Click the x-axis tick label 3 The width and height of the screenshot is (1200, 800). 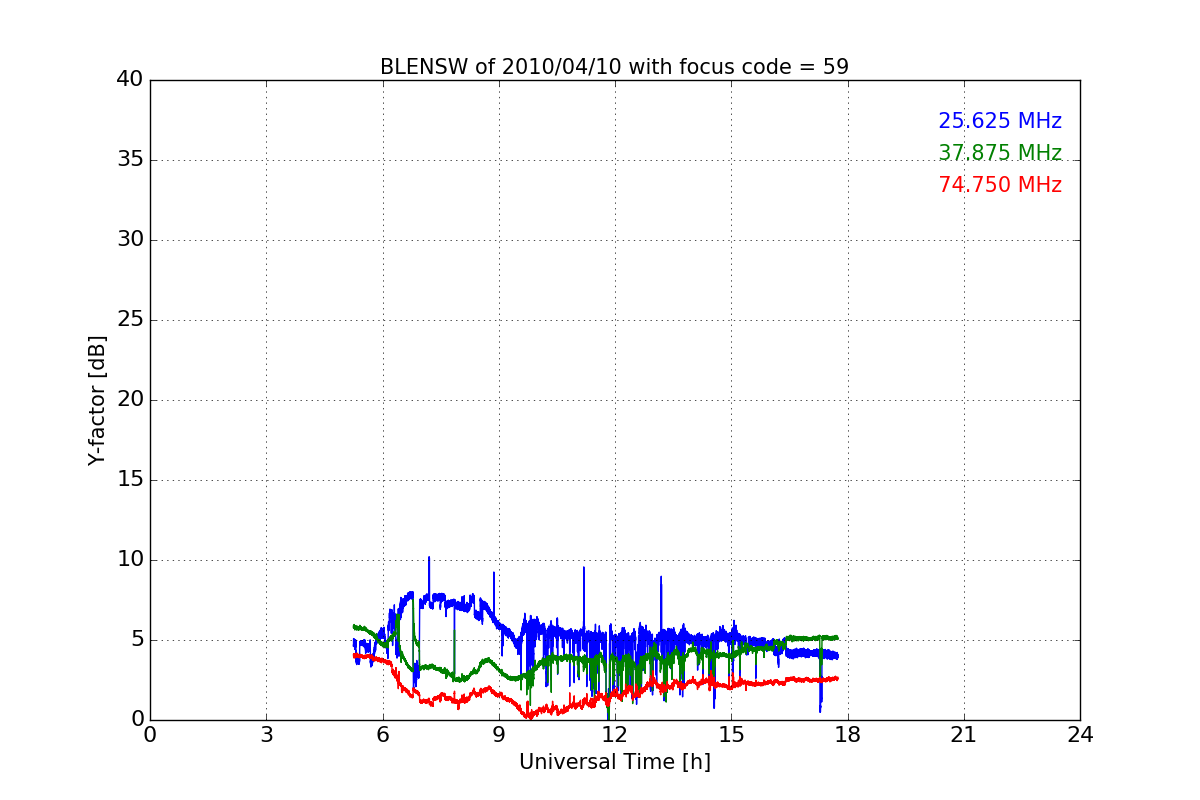[x=266, y=735]
